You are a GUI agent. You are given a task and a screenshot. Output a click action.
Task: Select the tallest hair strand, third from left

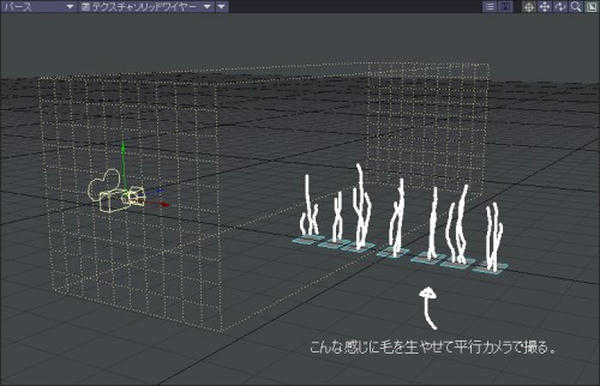[362, 207]
